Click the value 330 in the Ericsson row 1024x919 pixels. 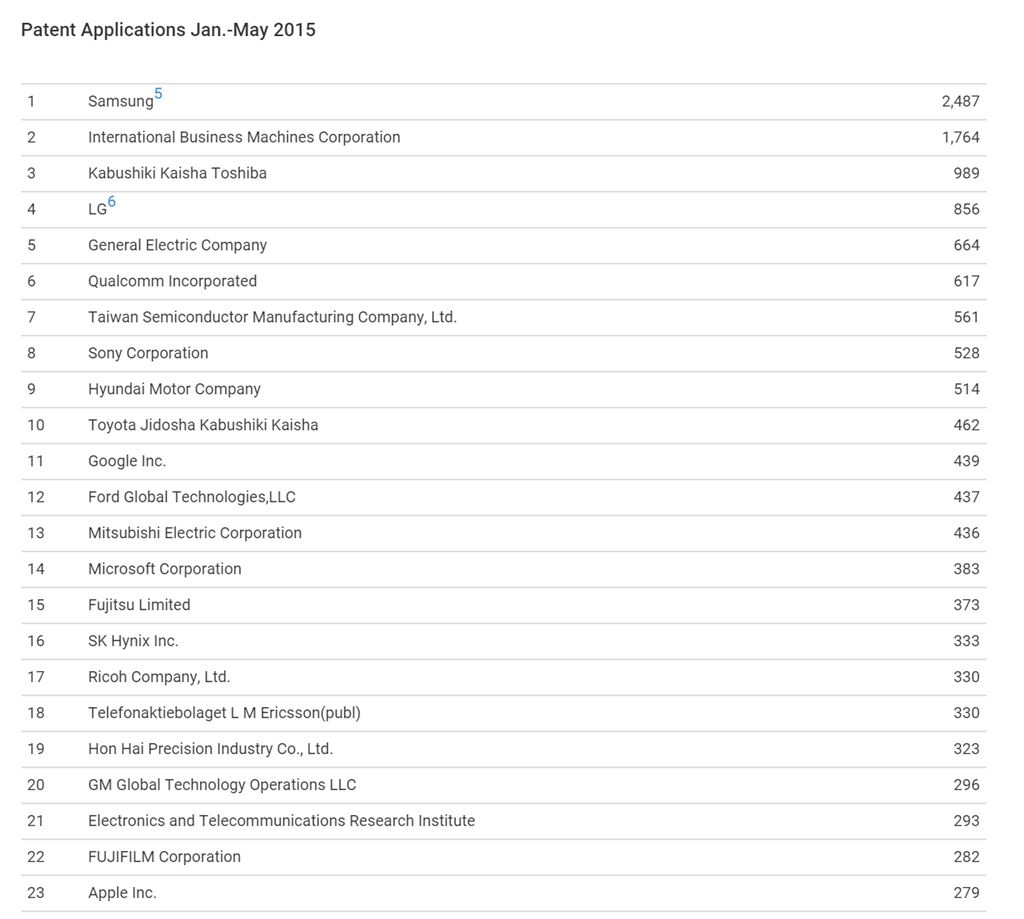[x=967, y=713]
